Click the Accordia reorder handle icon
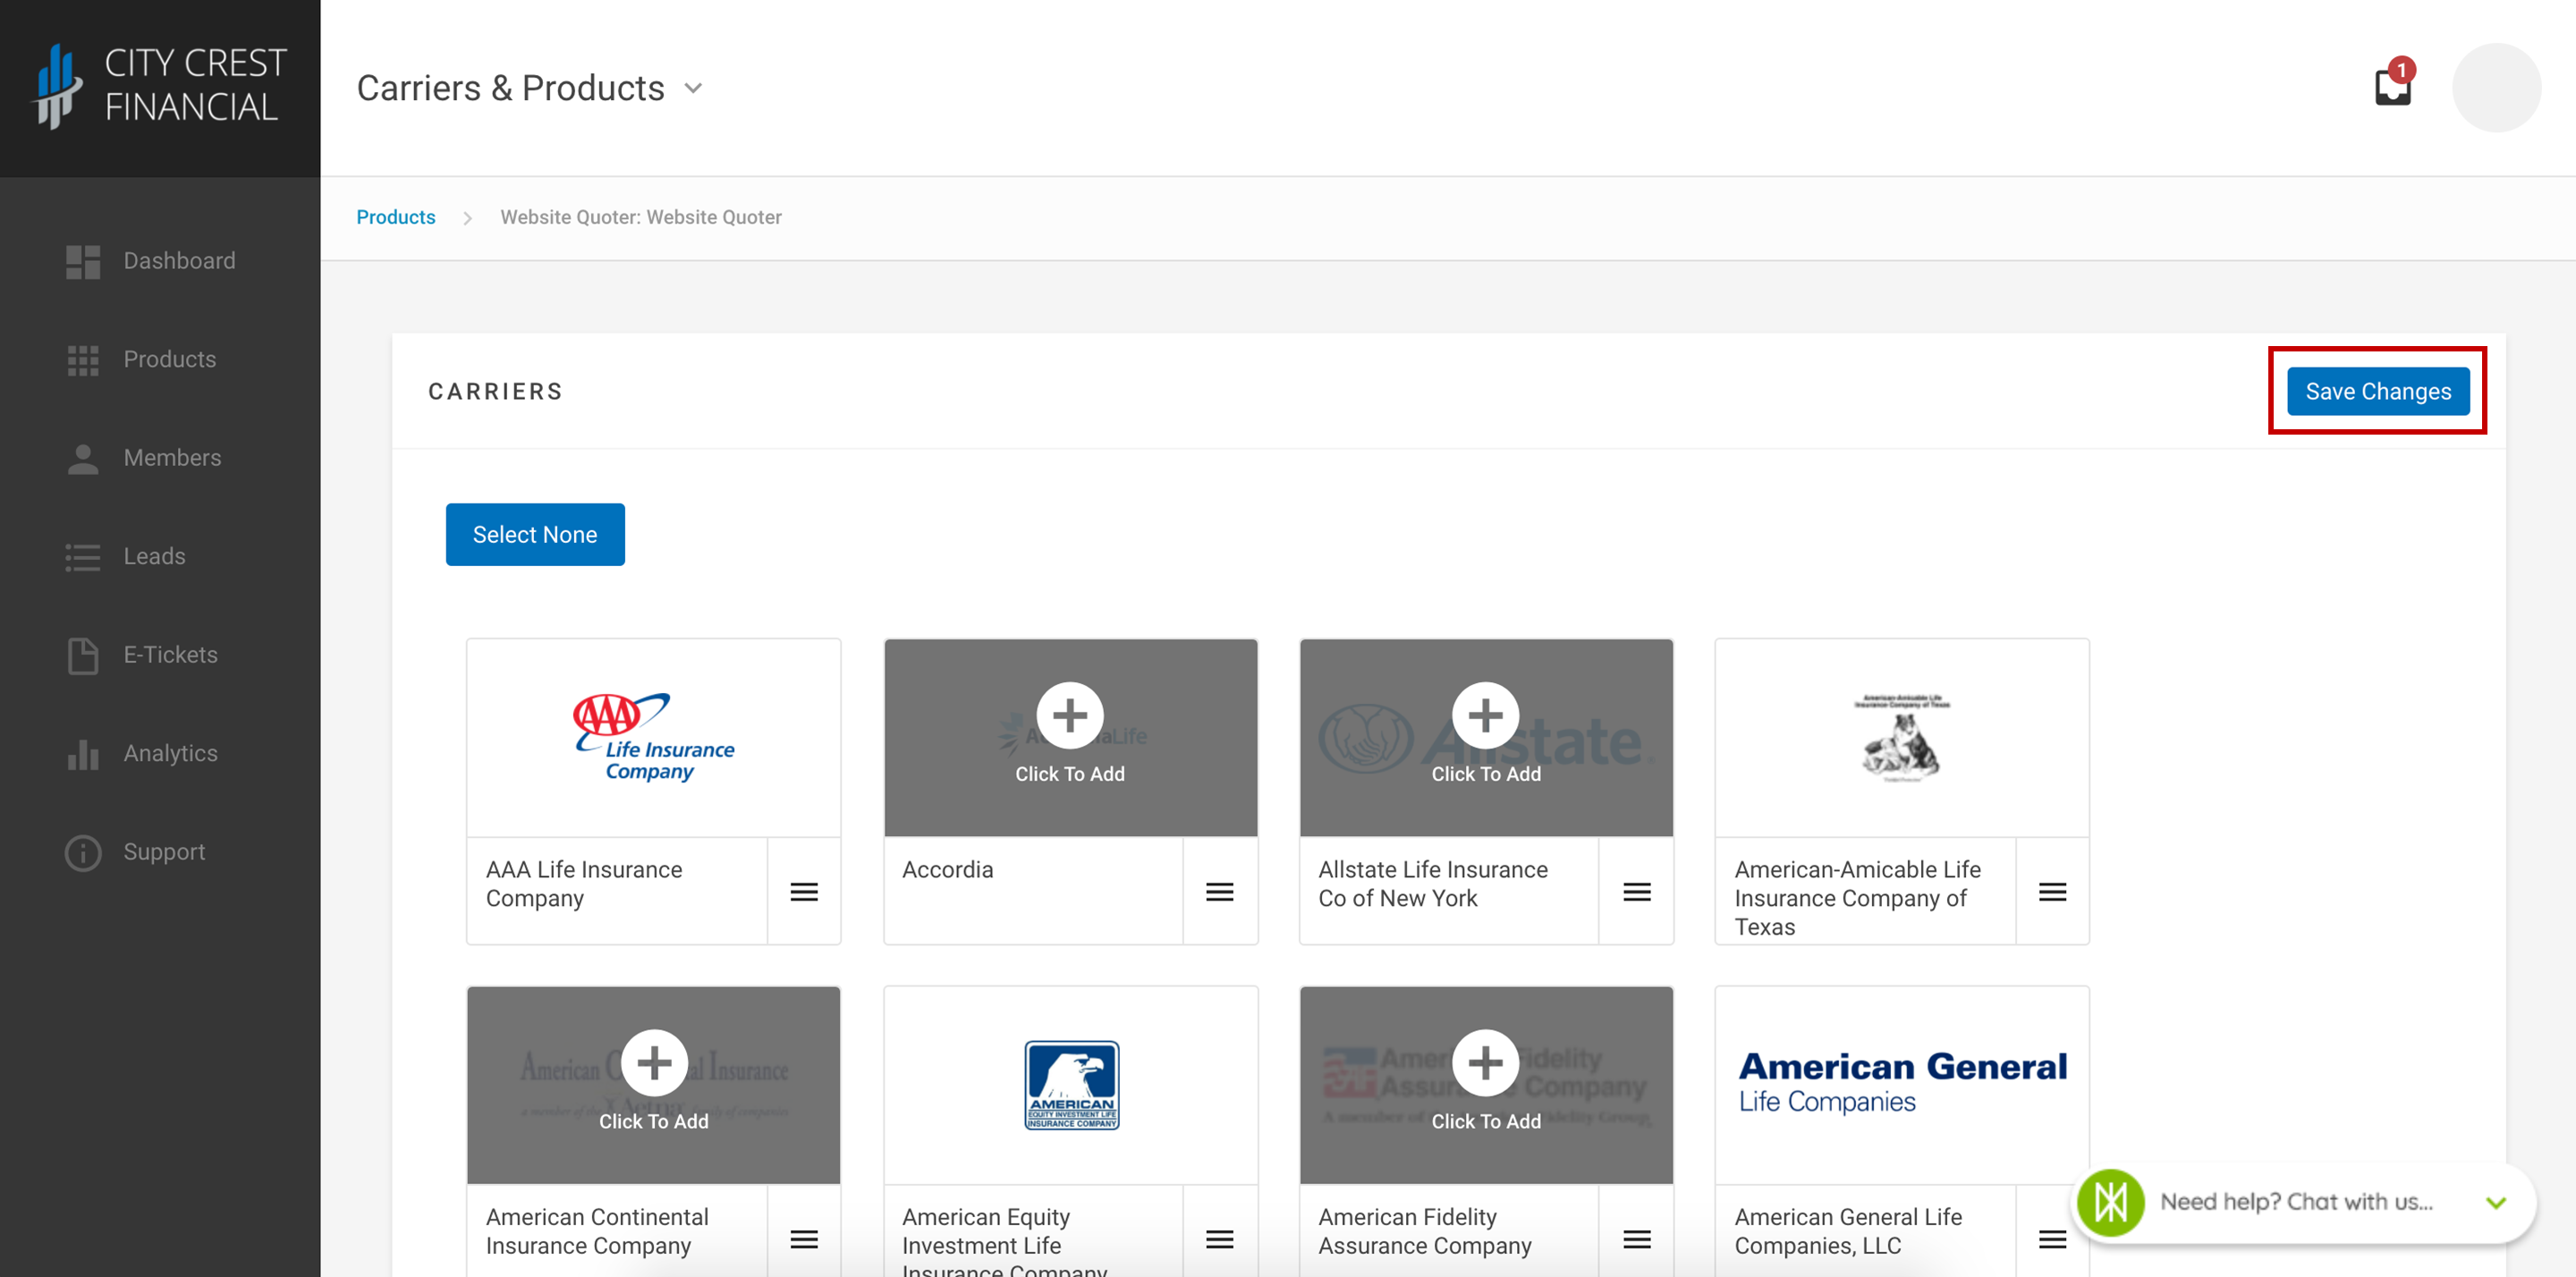 [x=1219, y=891]
